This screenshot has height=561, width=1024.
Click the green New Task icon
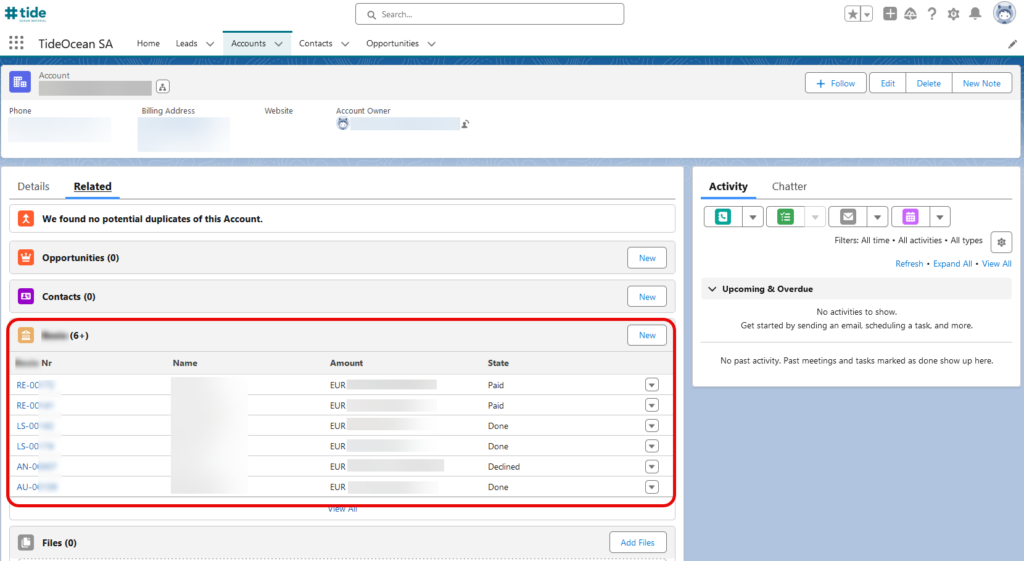(785, 217)
